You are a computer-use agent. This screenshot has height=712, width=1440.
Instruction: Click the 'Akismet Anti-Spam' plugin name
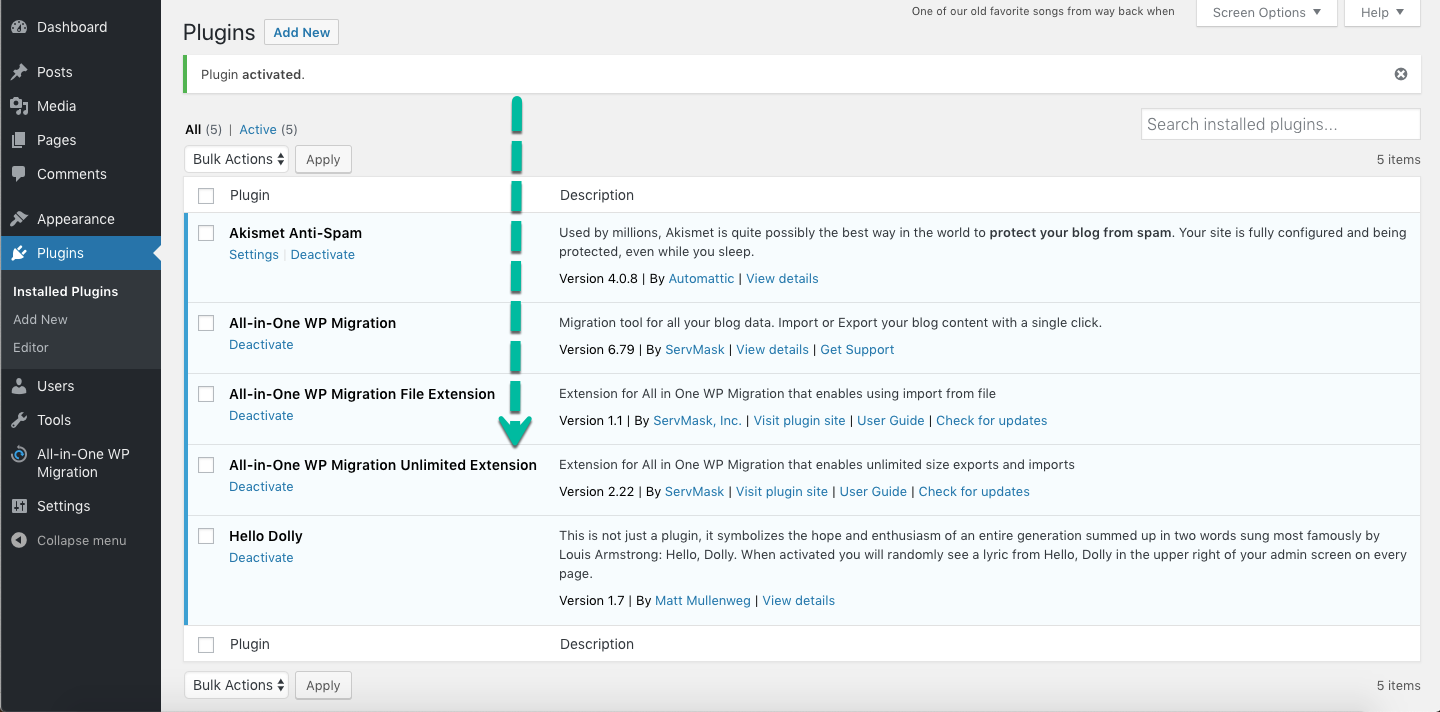tap(296, 233)
